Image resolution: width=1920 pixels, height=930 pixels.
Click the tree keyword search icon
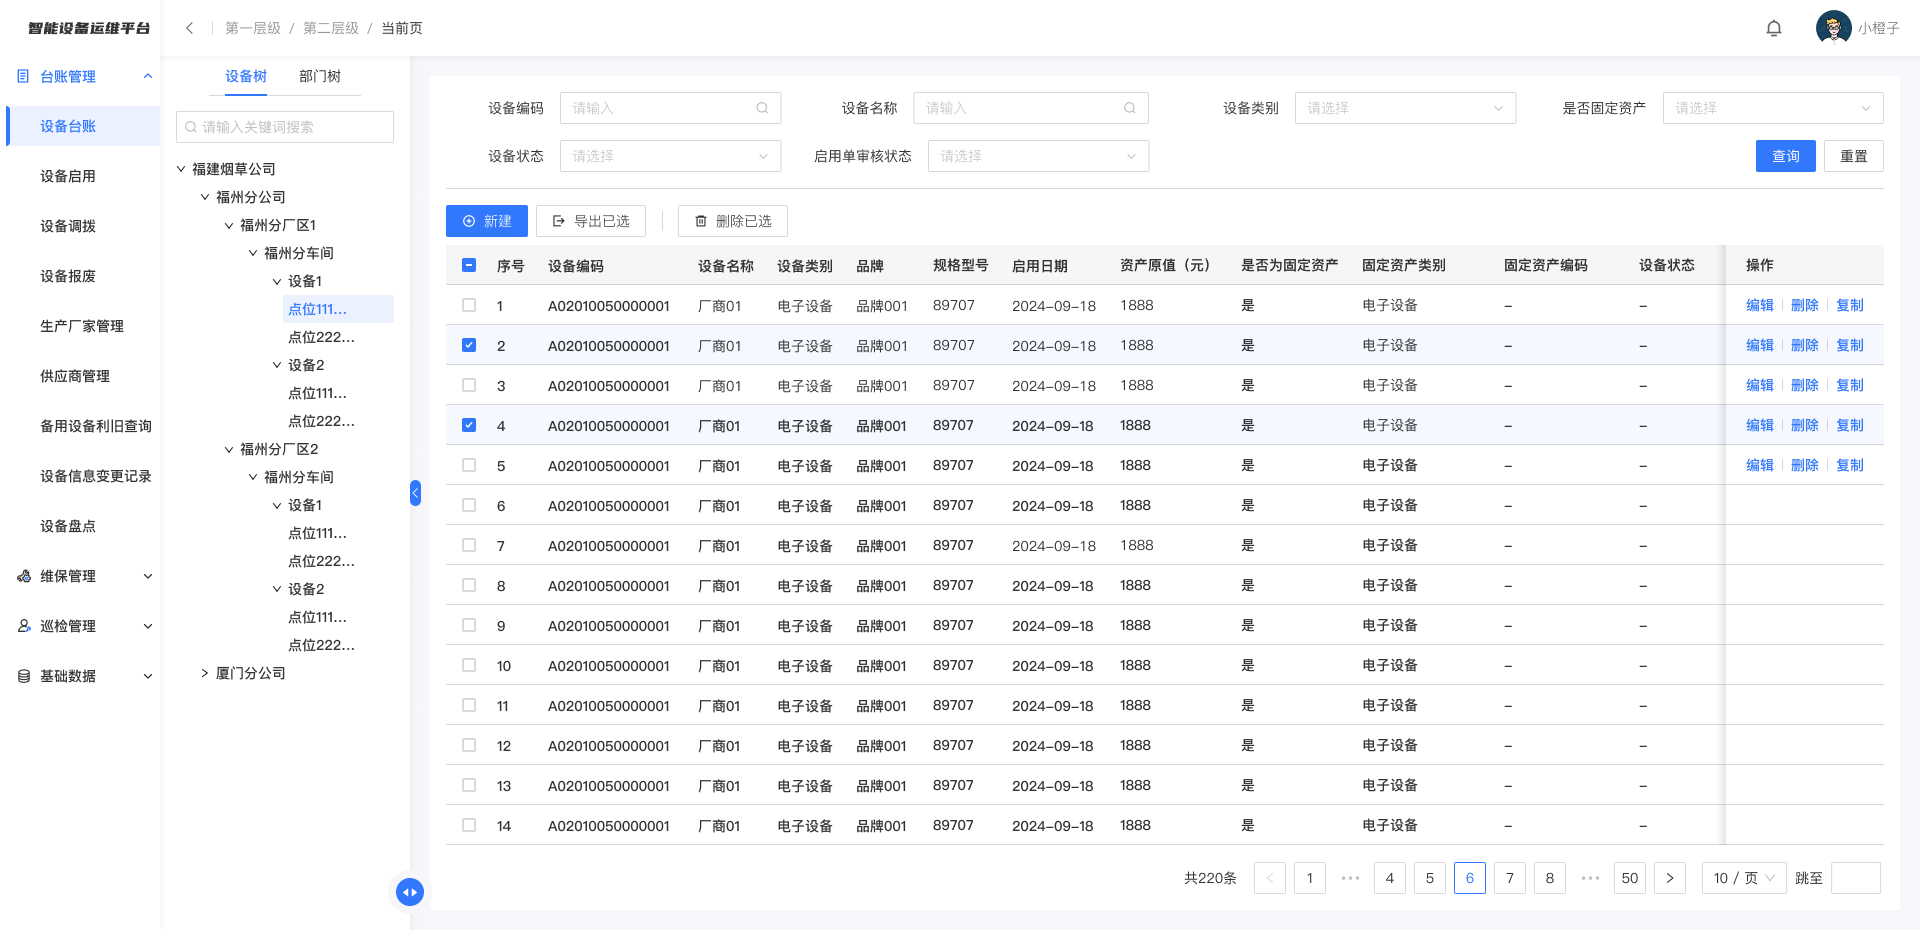tap(191, 127)
